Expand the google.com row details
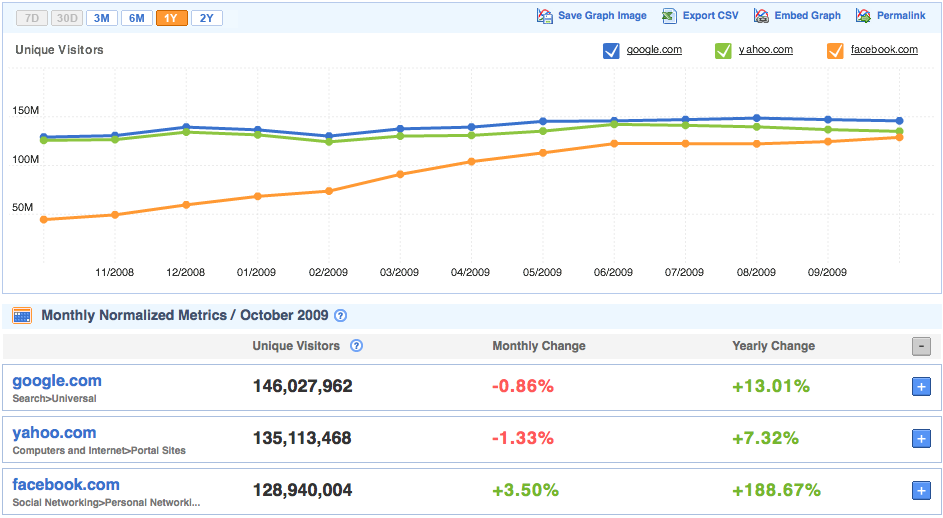The image size is (943, 518). click(921, 386)
